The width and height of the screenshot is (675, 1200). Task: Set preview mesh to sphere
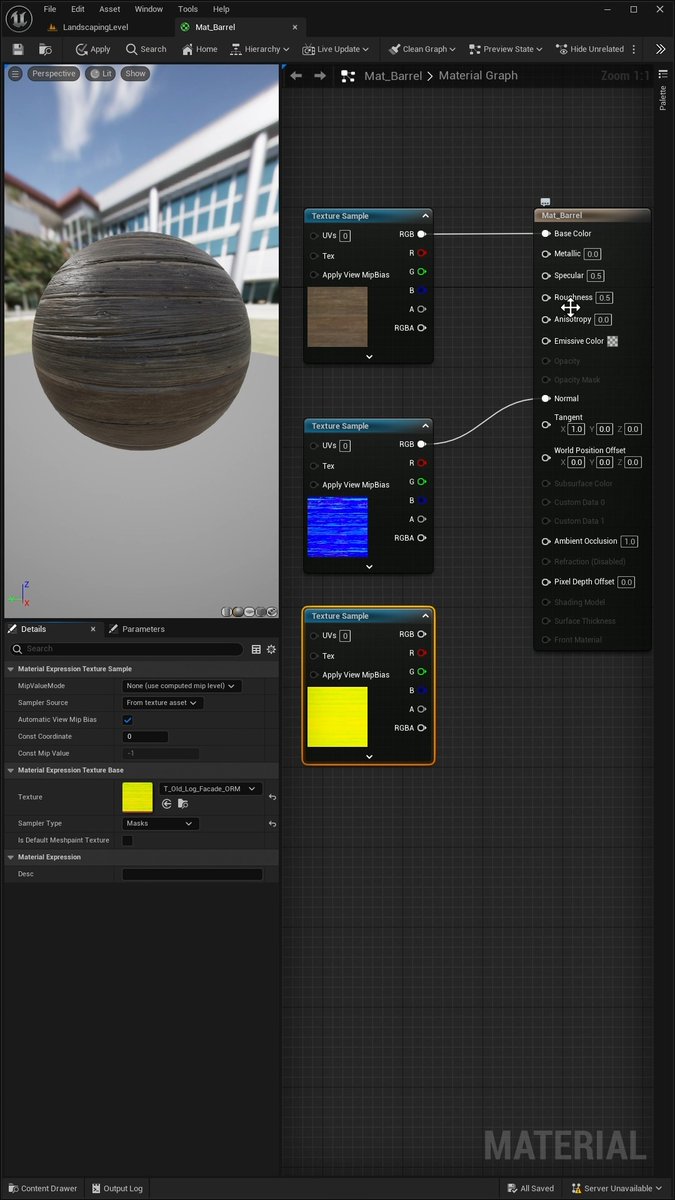click(x=238, y=612)
